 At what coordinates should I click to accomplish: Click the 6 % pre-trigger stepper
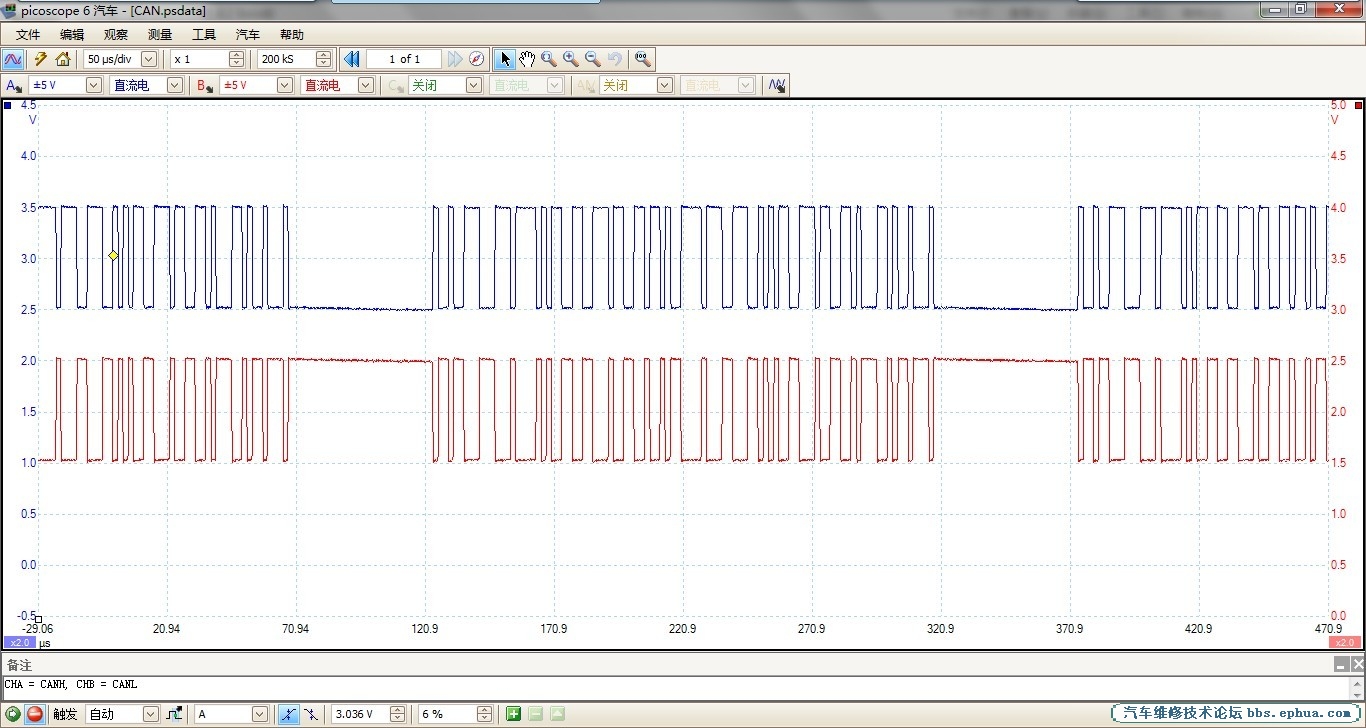click(485, 714)
